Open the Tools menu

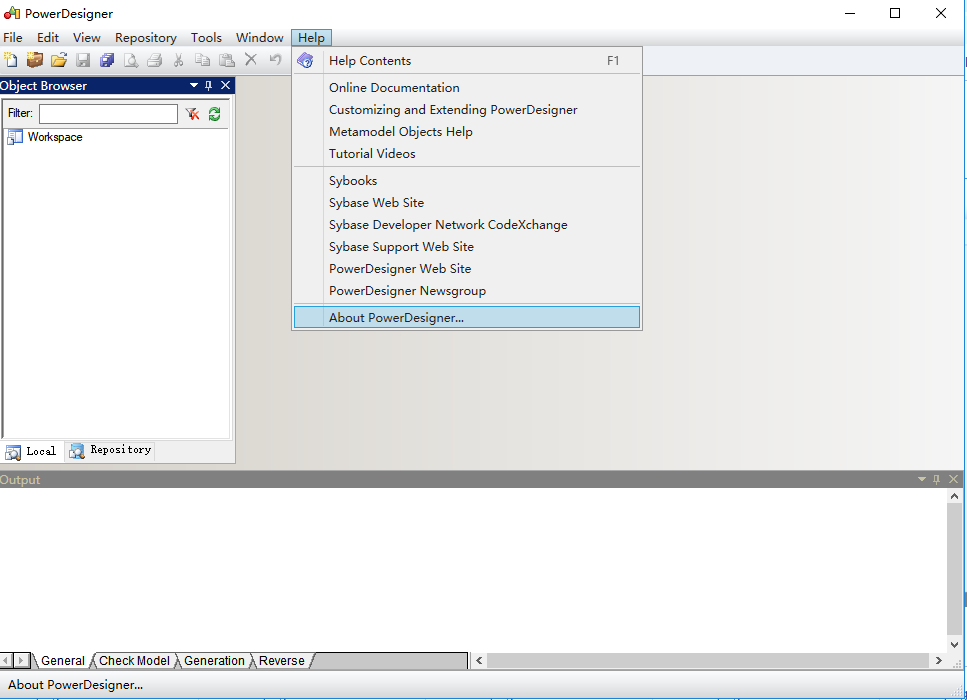[206, 38]
